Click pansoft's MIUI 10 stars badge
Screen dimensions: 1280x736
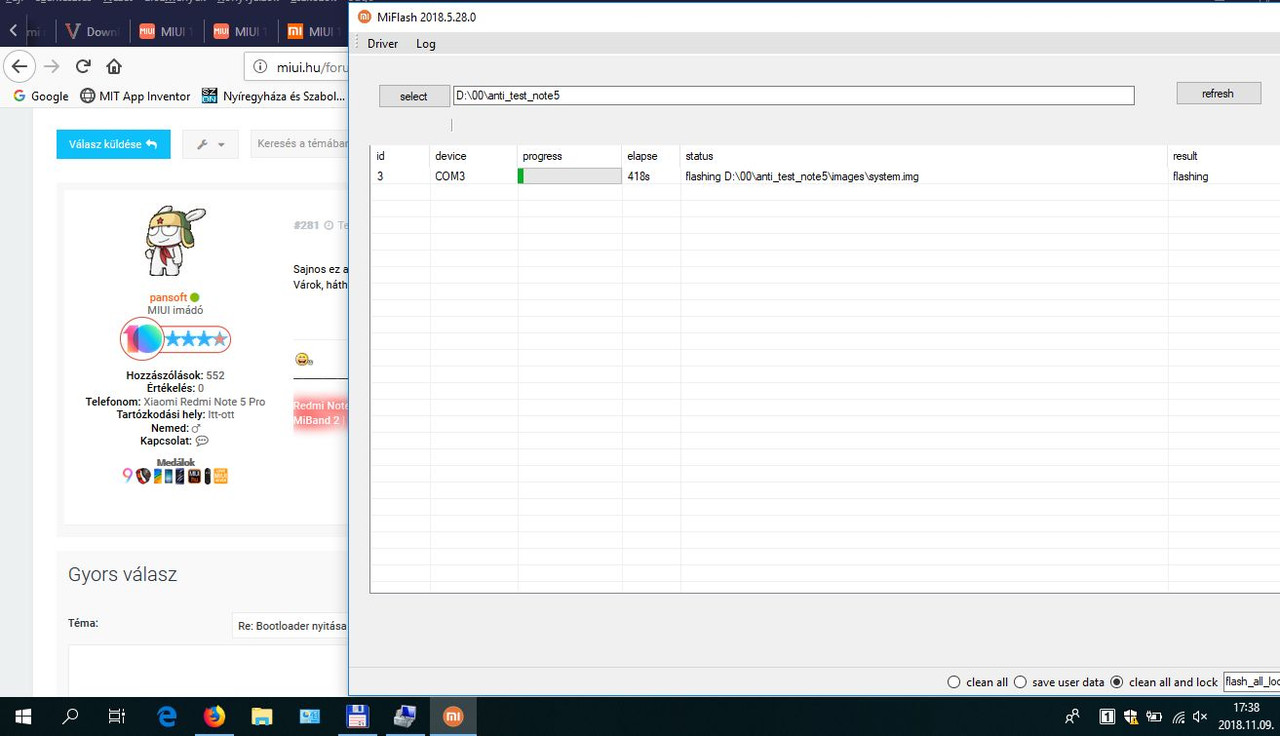[x=176, y=339]
